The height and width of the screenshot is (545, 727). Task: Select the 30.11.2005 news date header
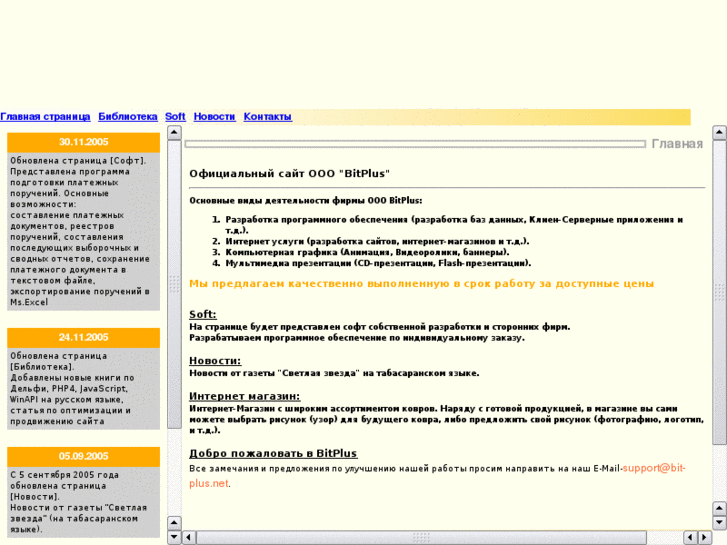(83, 142)
